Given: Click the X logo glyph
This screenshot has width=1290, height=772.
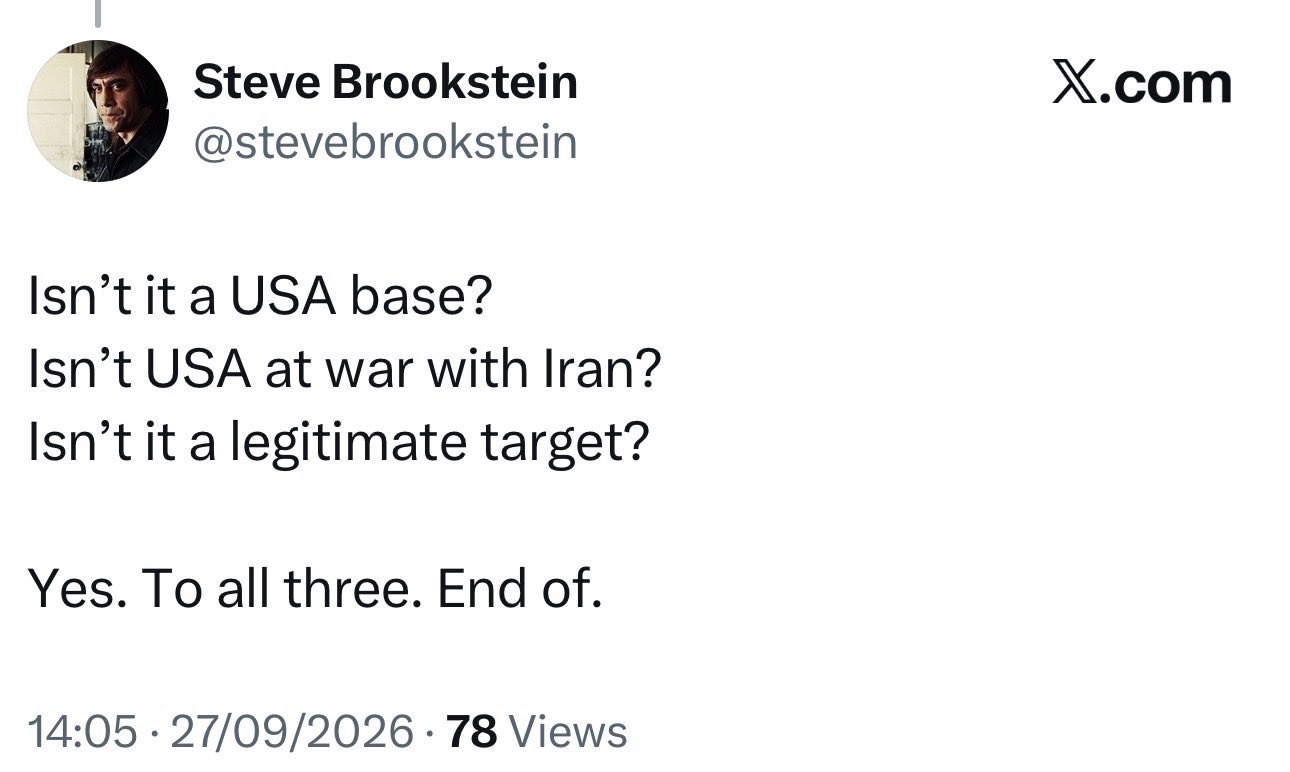Looking at the screenshot, I should pyautogui.click(x=1076, y=84).
